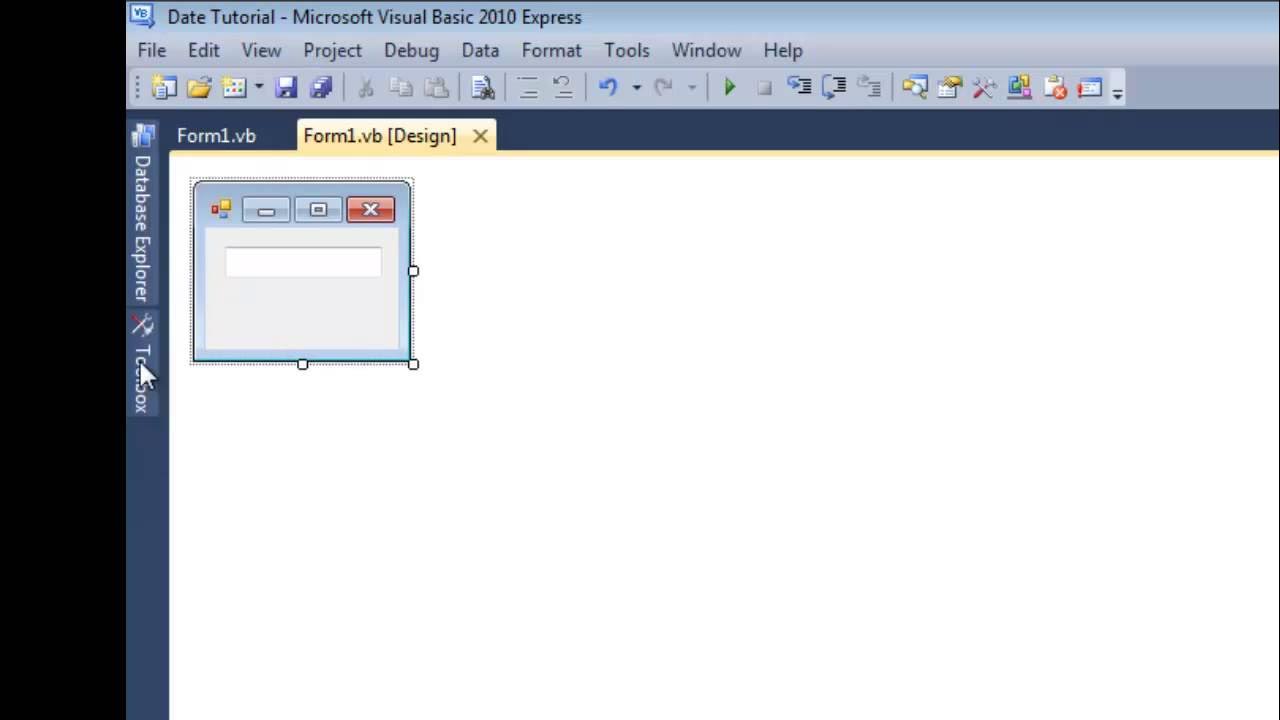Click the Step Over icon
The image size is (1280, 720).
click(834, 88)
